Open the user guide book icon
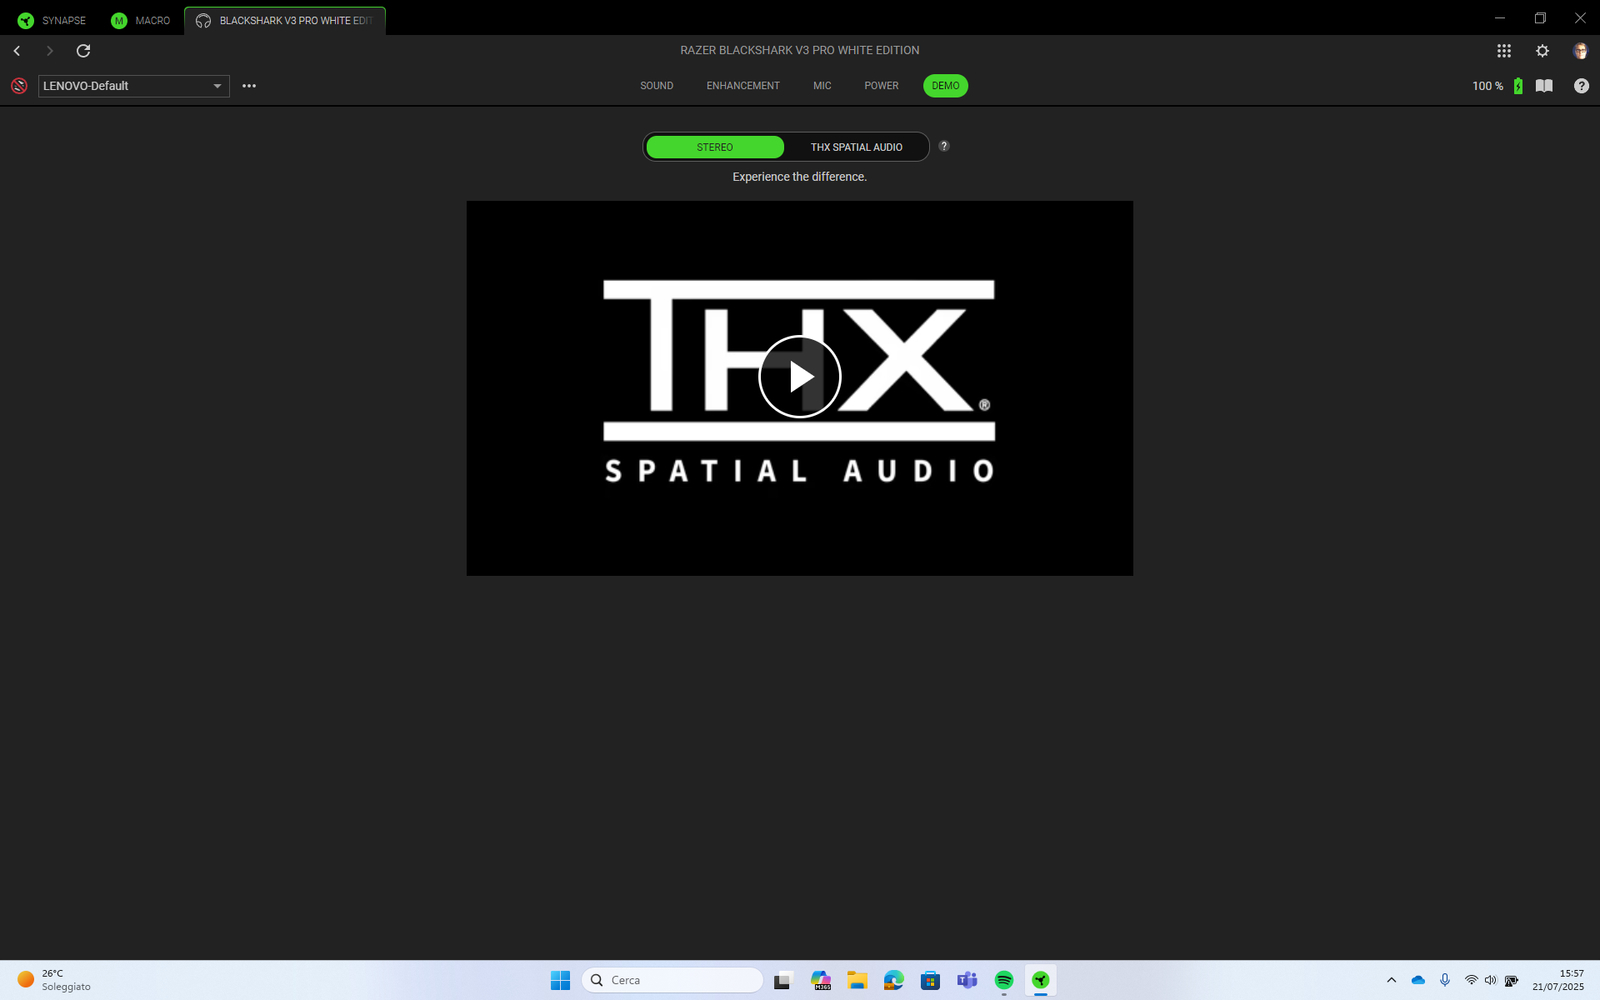This screenshot has width=1600, height=1000. click(x=1544, y=86)
